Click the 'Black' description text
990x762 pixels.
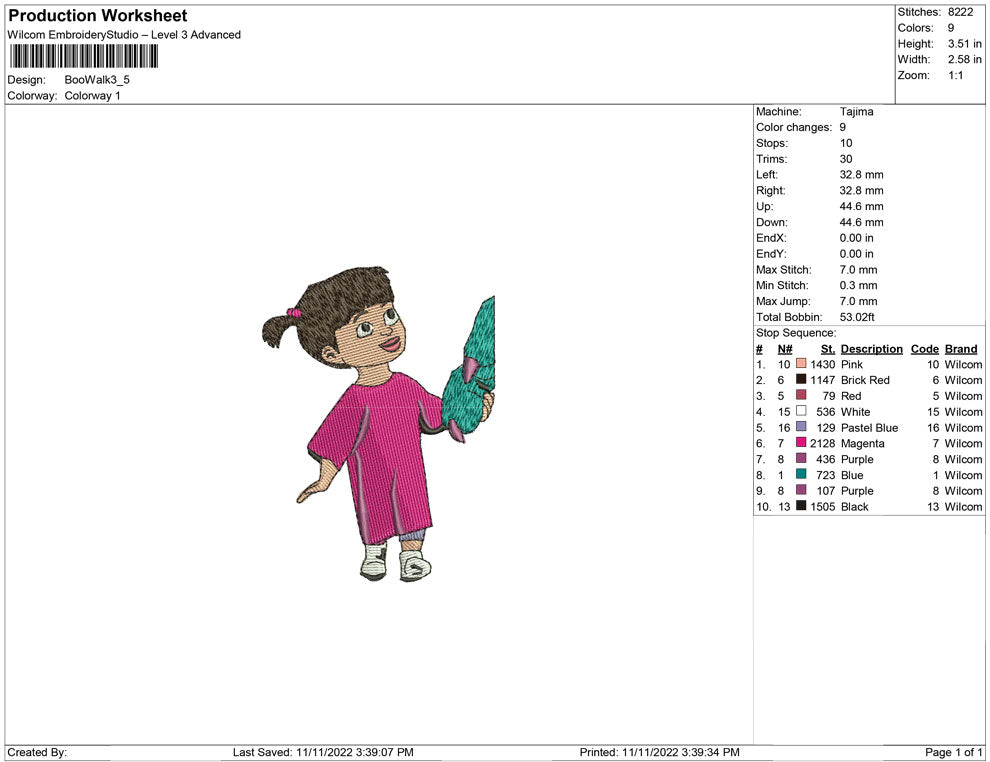[855, 506]
